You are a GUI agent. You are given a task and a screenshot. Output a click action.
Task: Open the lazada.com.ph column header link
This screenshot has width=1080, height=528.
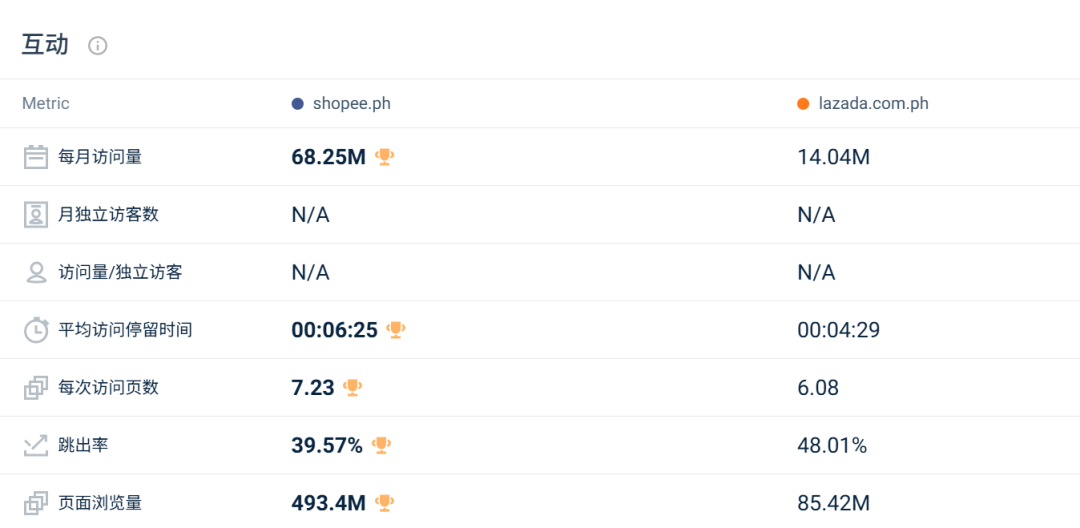coord(873,104)
